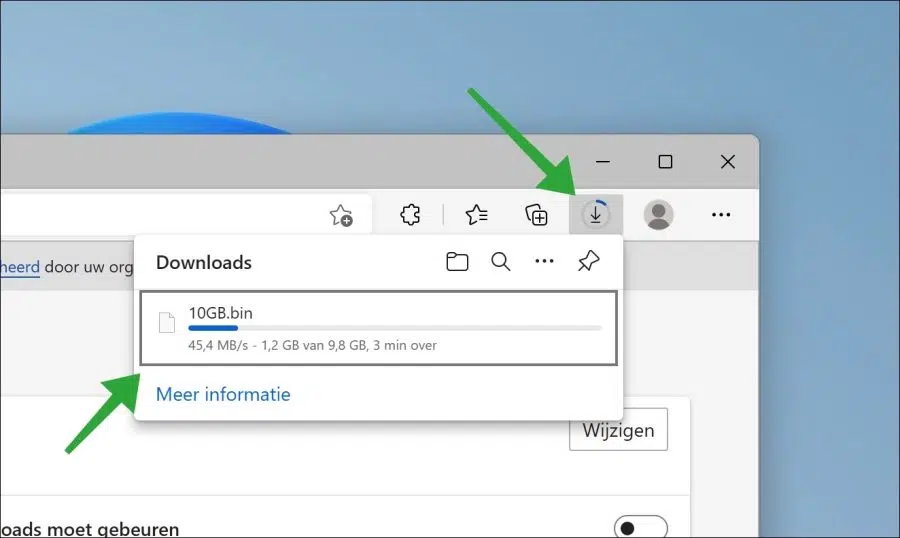The width and height of the screenshot is (900, 538).
Task: Click the Wijzigen button
Action: point(618,429)
